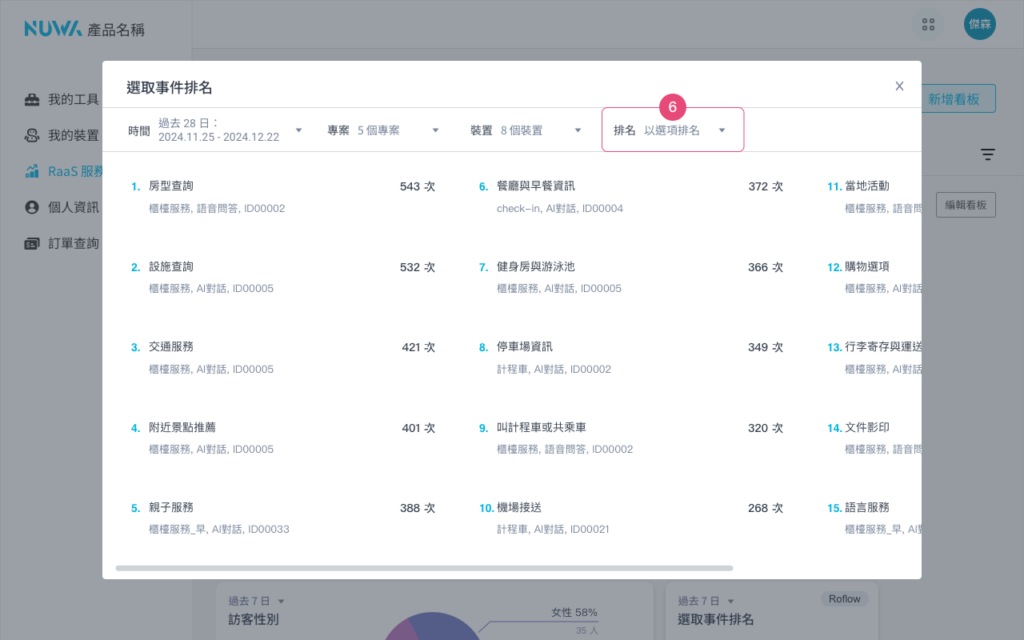Select ranking item 購物選項
1024x640 pixels.
867,266
